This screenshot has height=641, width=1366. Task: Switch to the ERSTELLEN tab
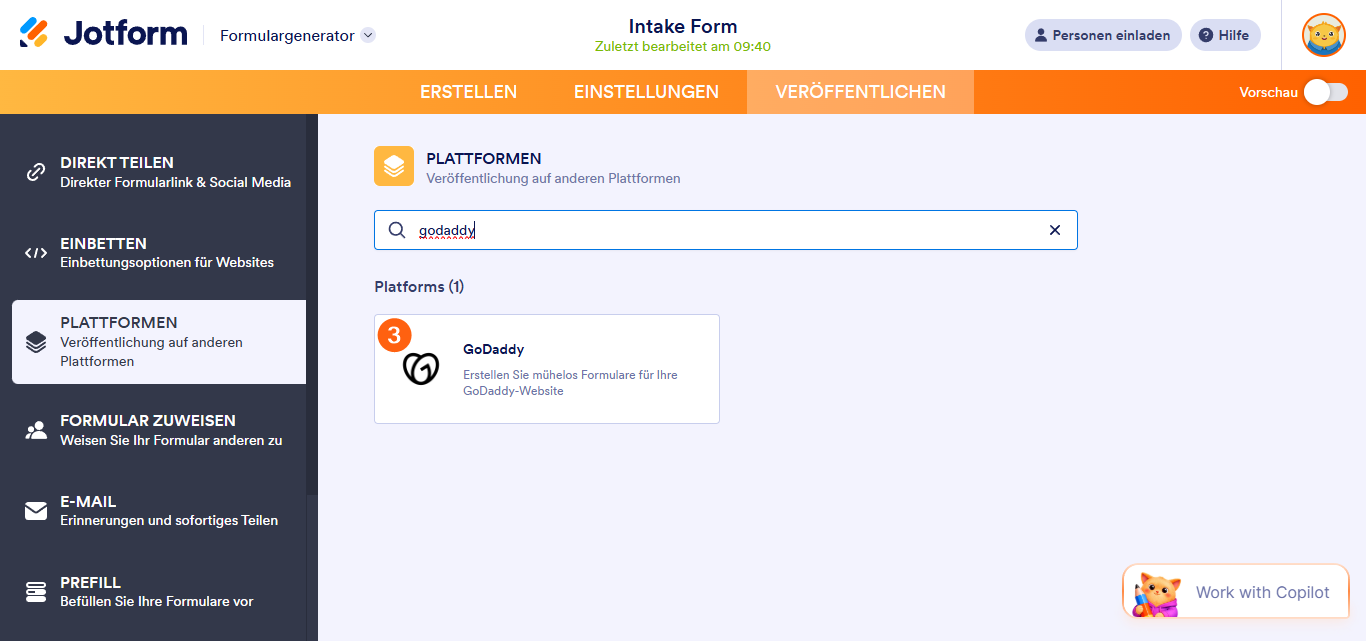click(468, 91)
